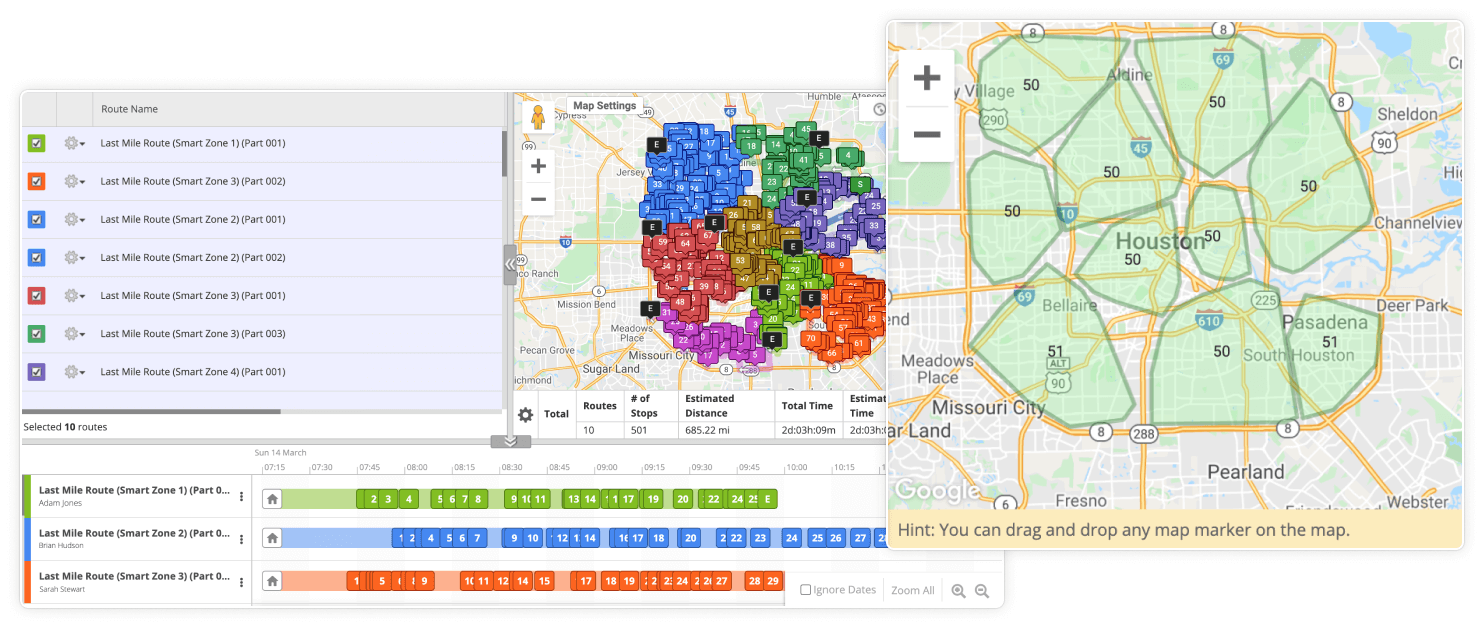
Task: Click the map zoom in plus control
Action: point(537,166)
